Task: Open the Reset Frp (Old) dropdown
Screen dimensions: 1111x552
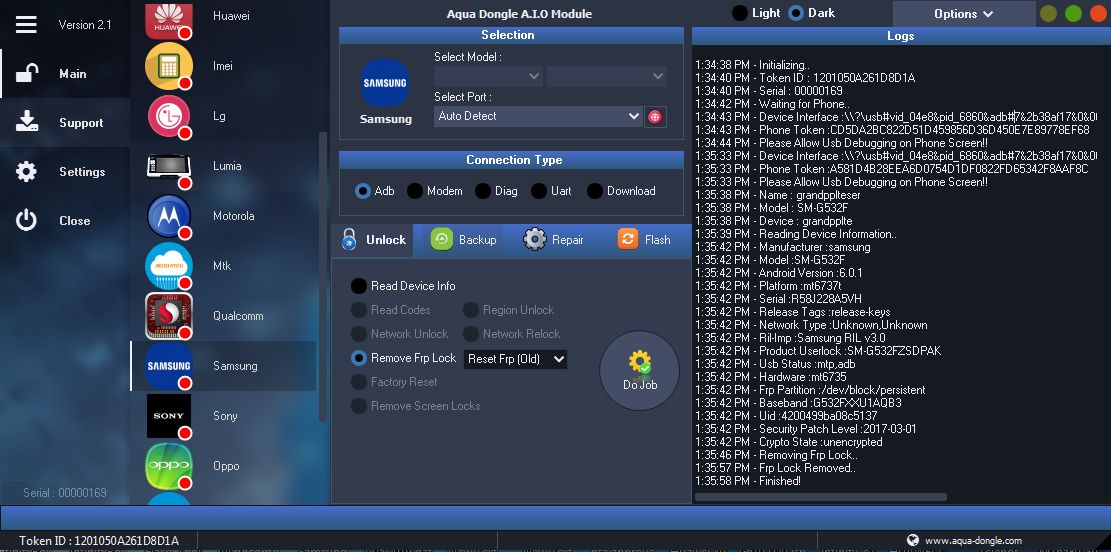Action: pyautogui.click(x=515, y=359)
